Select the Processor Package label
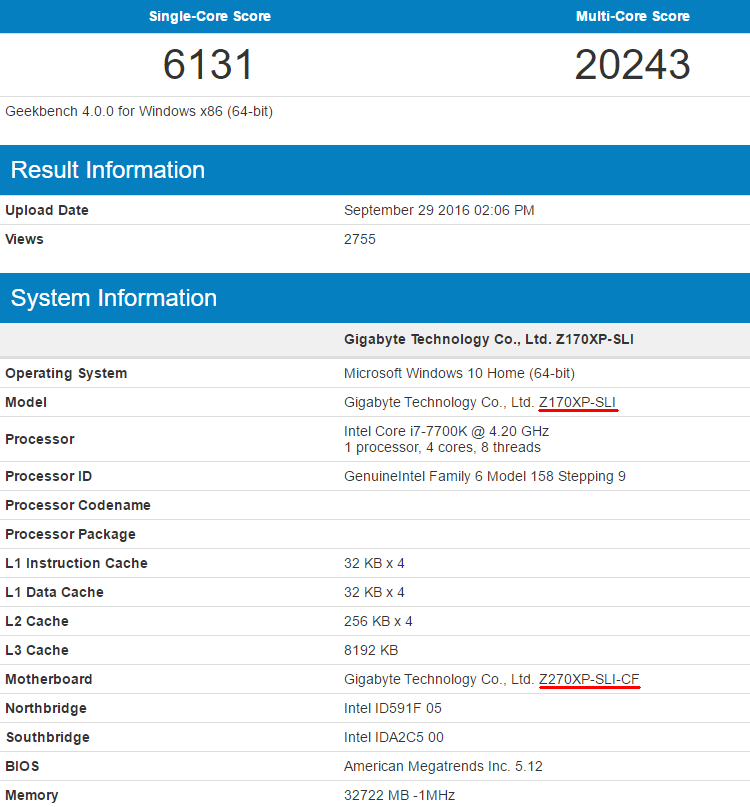This screenshot has width=750, height=807. 70,534
